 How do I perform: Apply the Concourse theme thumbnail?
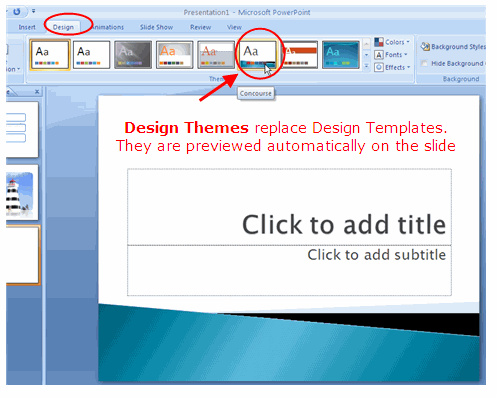[x=258, y=55]
